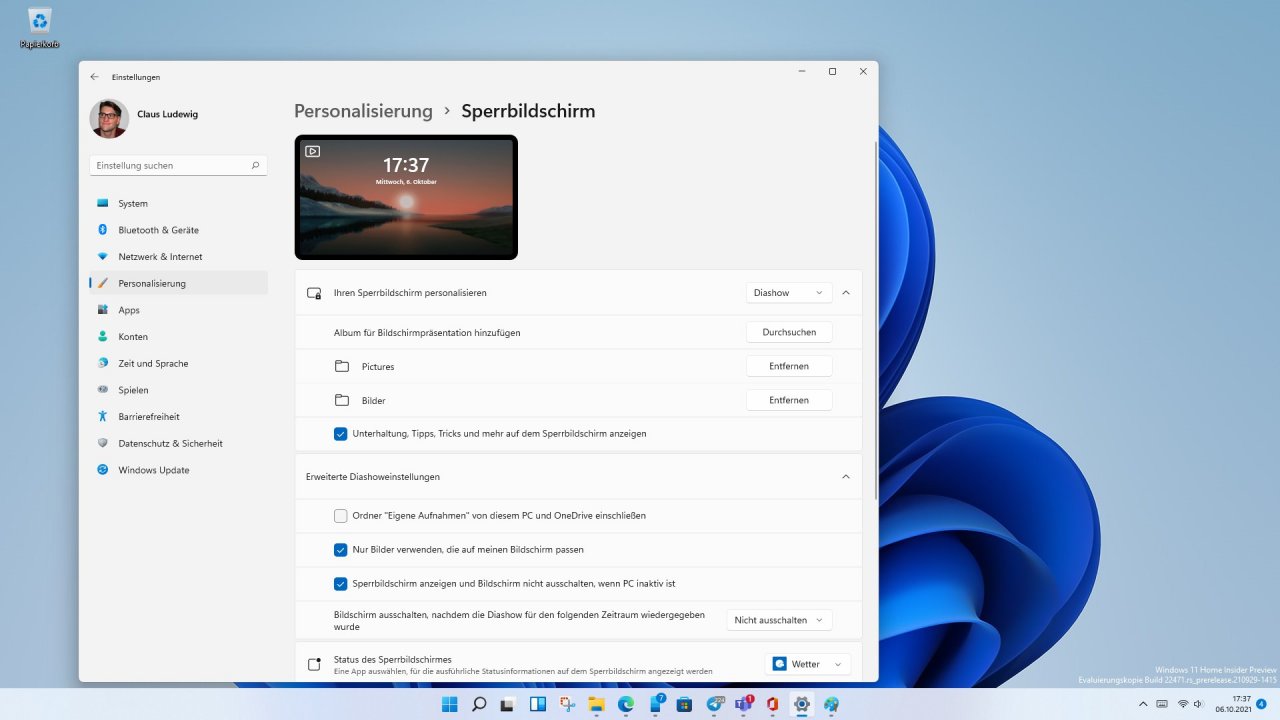This screenshot has width=1280, height=720.
Task: Open the Nicht ausschalten dropdown
Action: pyautogui.click(x=779, y=620)
